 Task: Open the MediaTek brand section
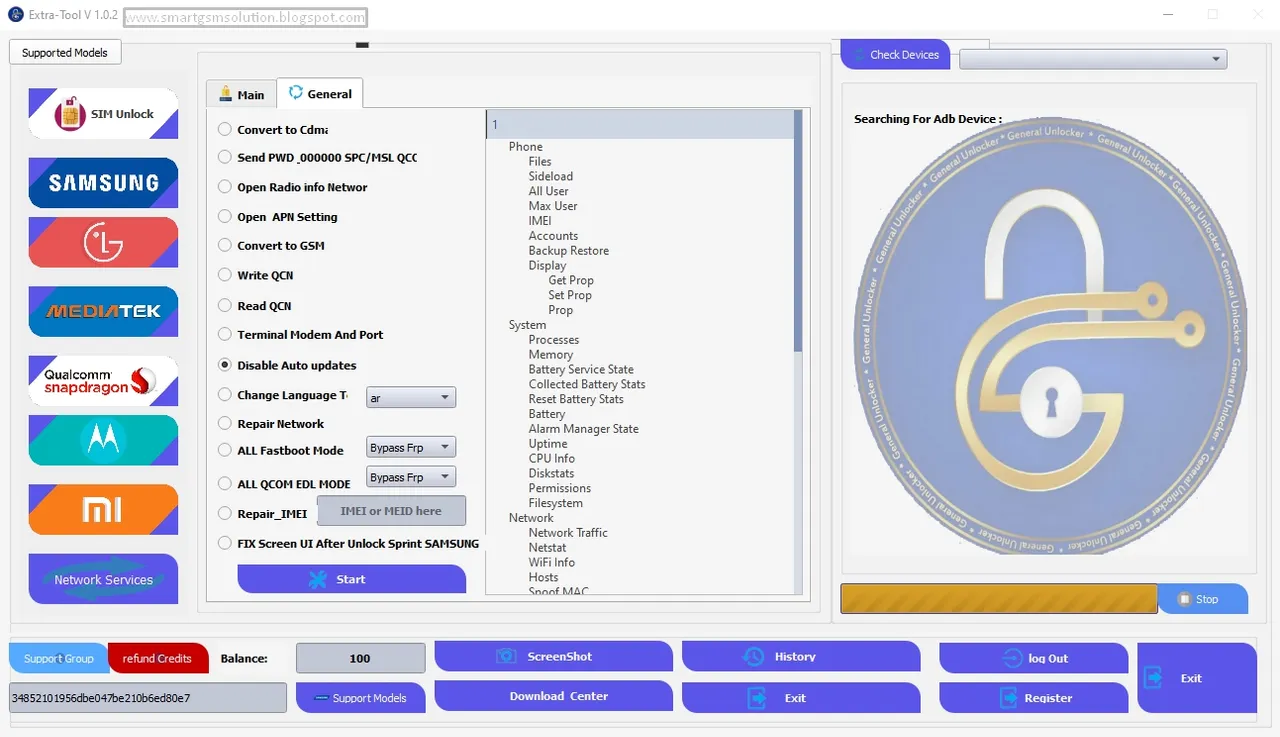(103, 311)
